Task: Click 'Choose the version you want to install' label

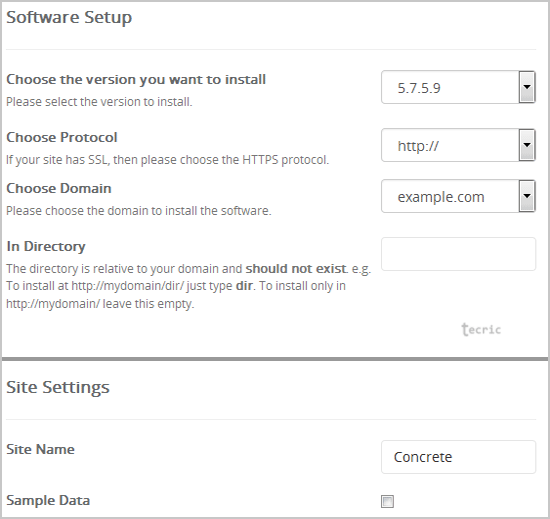Action: [x=136, y=80]
